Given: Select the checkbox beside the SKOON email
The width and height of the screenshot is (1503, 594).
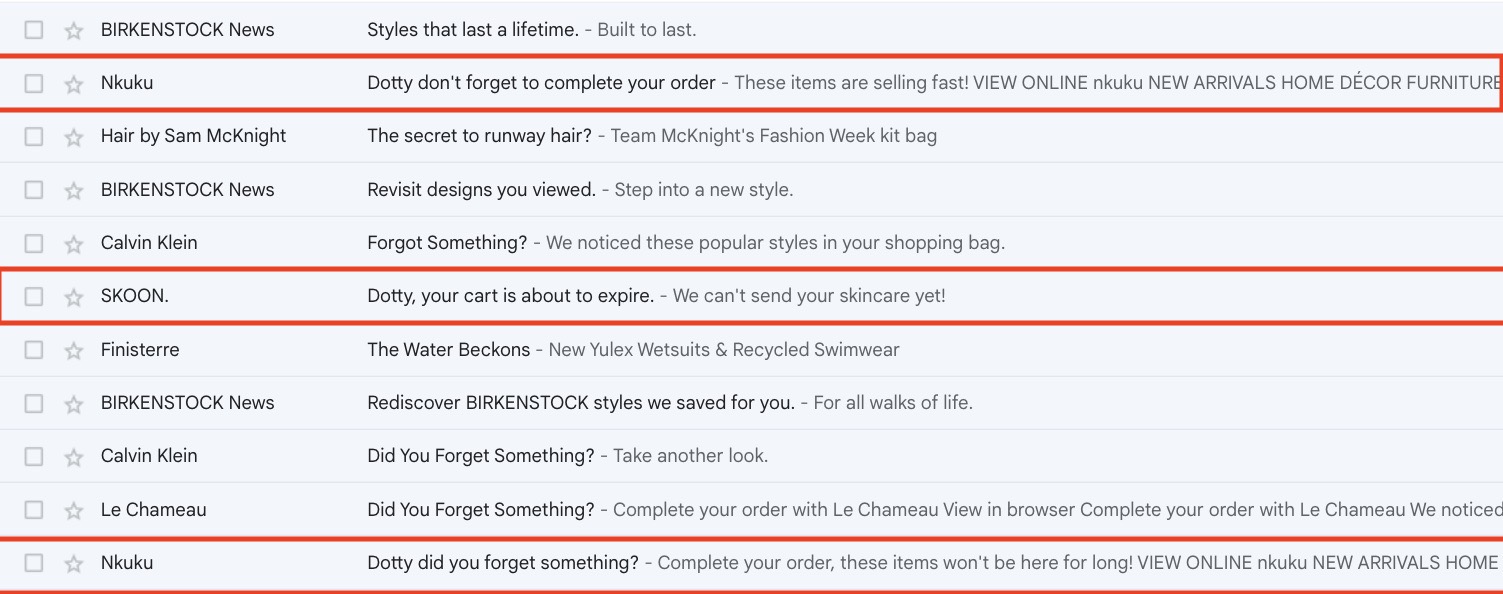Looking at the screenshot, I should coord(33,295).
